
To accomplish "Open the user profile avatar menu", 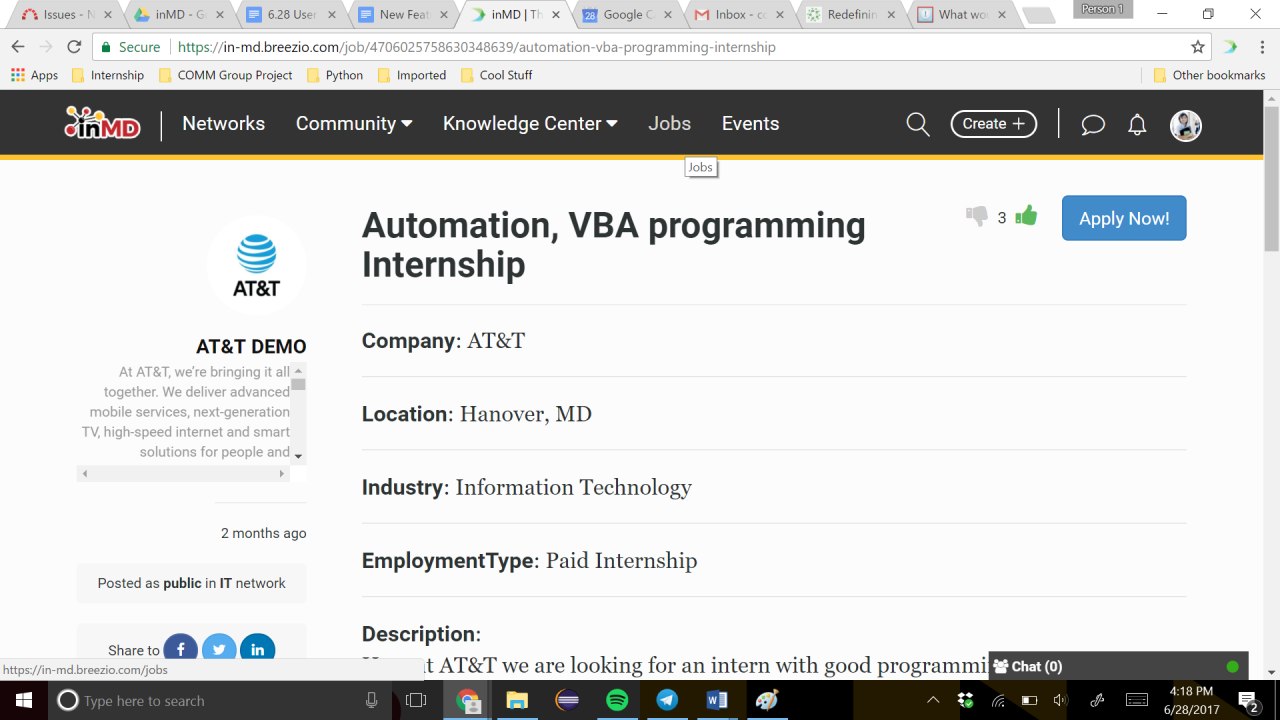I will [1186, 124].
